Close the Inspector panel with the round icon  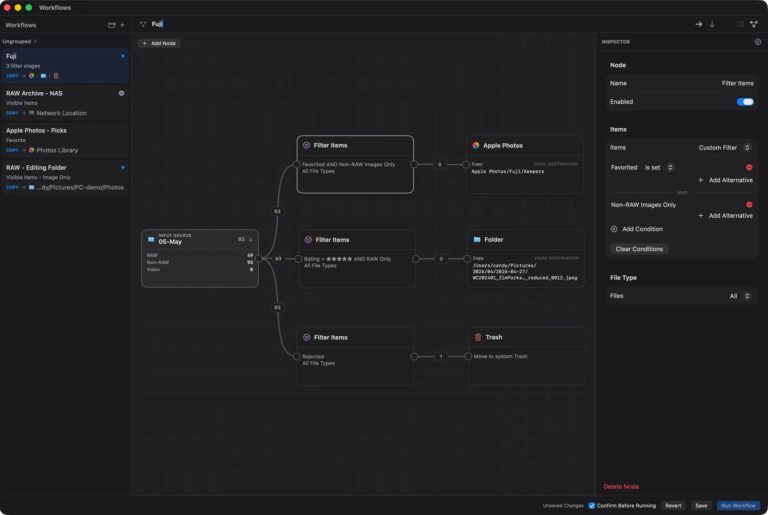(758, 42)
